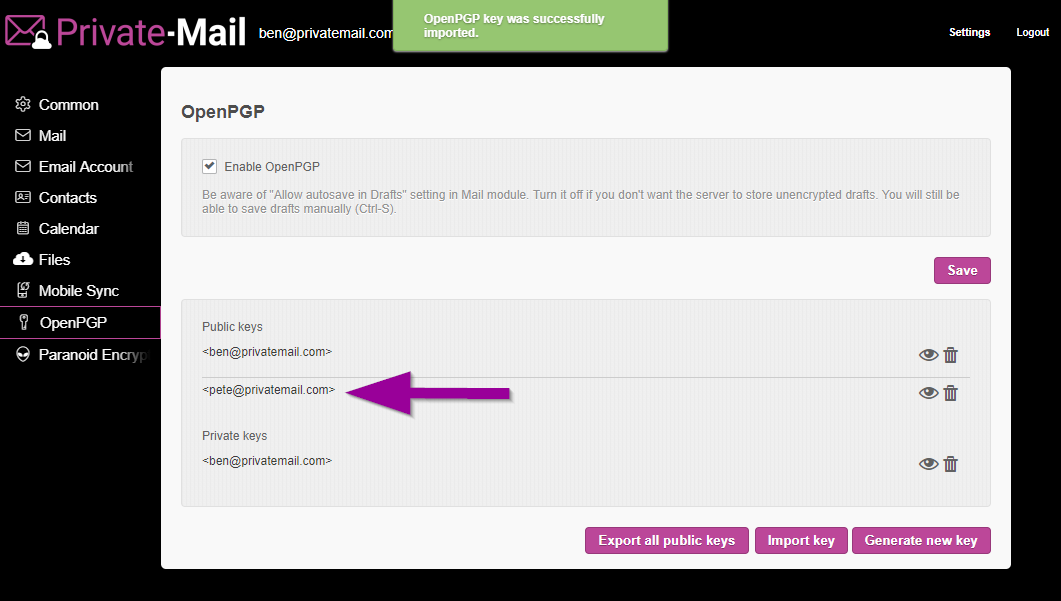
Task: Open the Common settings section
Action: coord(68,105)
